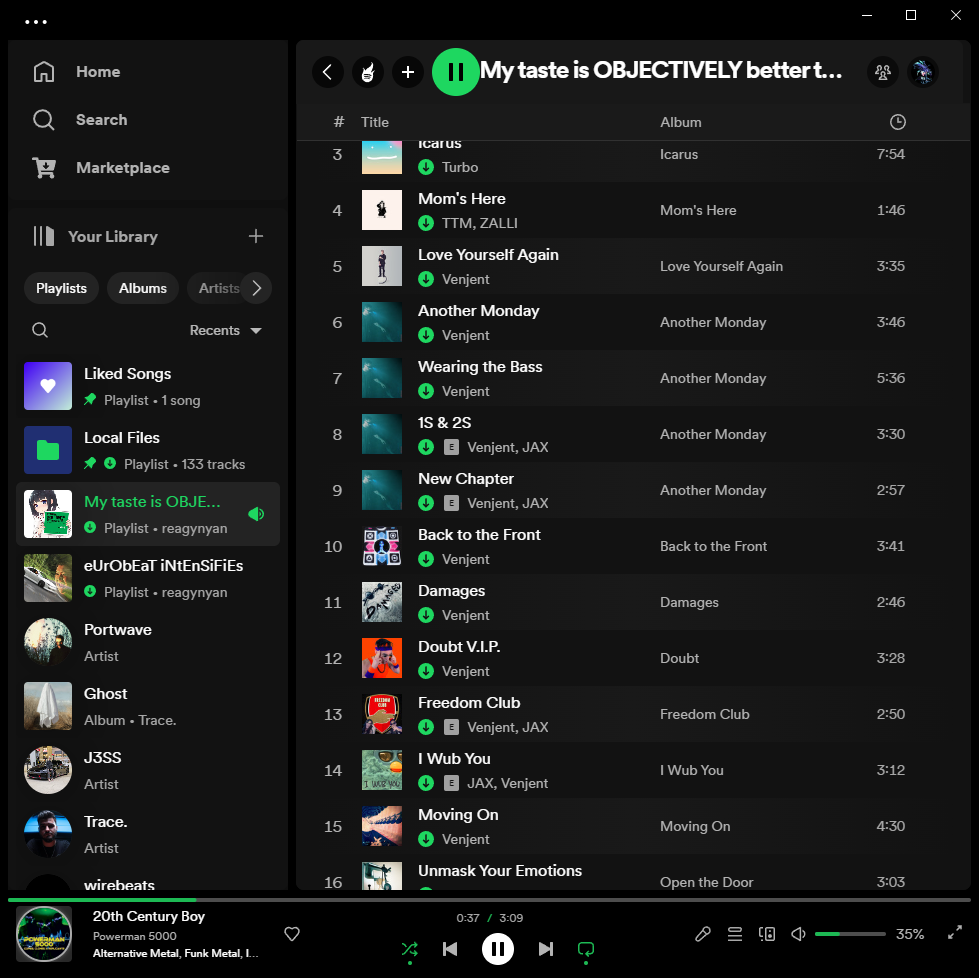
Task: Open the connect to a device menu
Action: click(767, 934)
